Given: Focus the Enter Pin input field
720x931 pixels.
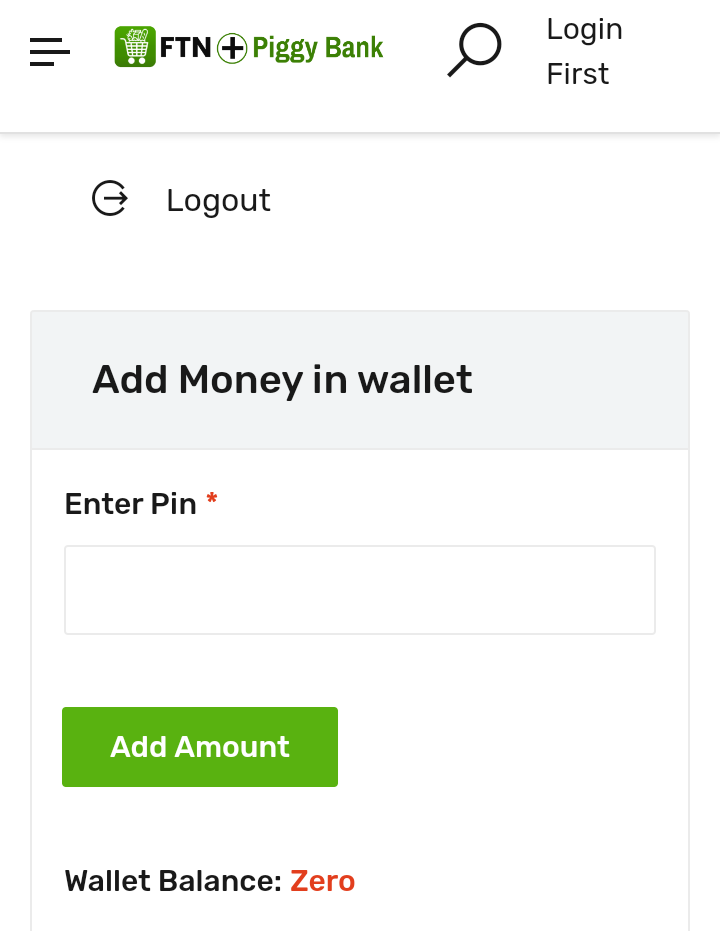Looking at the screenshot, I should 360,590.
